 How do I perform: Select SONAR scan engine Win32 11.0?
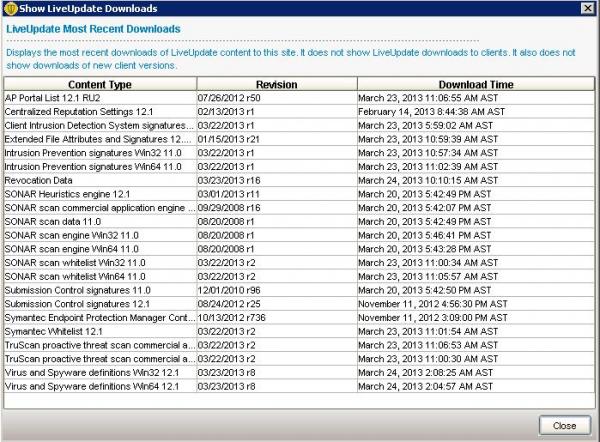(x=299, y=235)
